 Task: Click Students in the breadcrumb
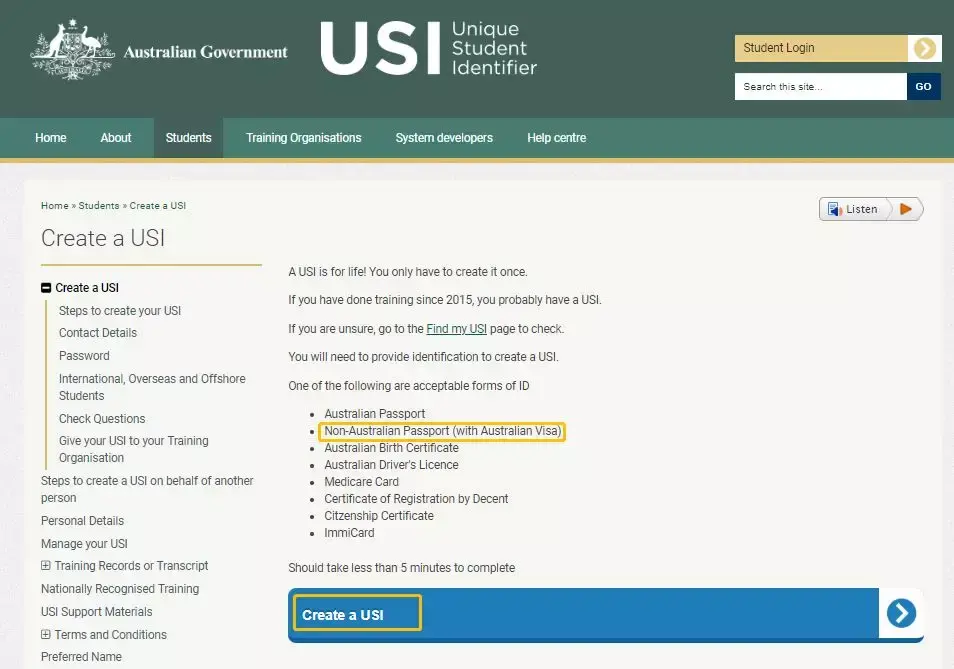click(99, 206)
